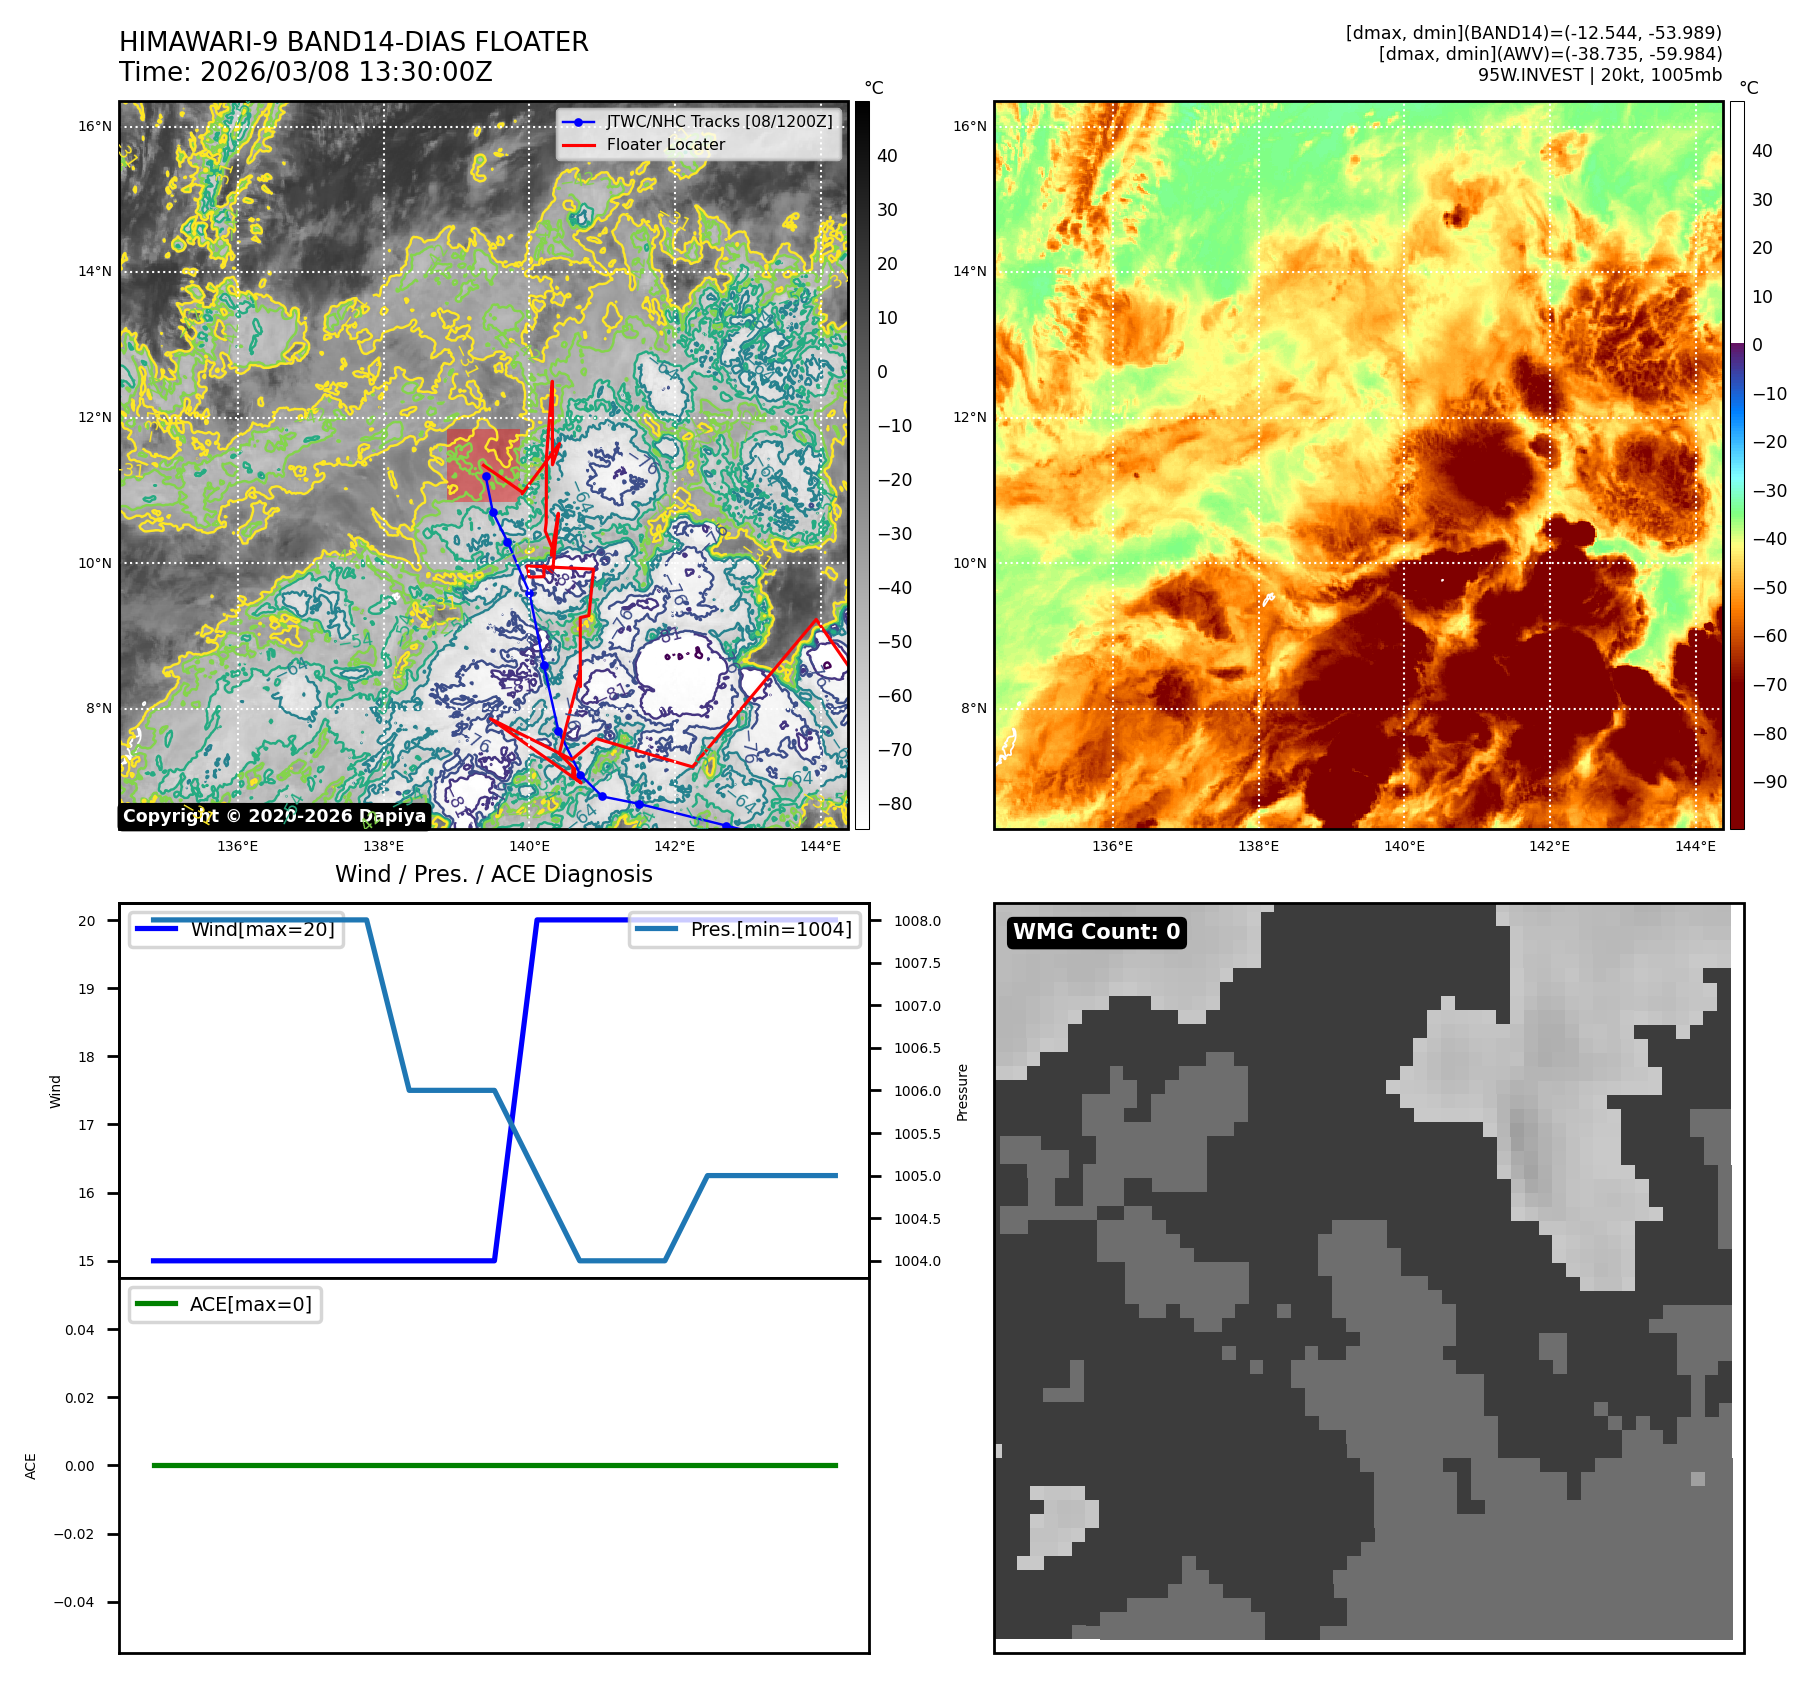Image resolution: width=1813 pixels, height=1690 pixels.
Task: Click the blue Wind legend line sample
Action: [156, 929]
